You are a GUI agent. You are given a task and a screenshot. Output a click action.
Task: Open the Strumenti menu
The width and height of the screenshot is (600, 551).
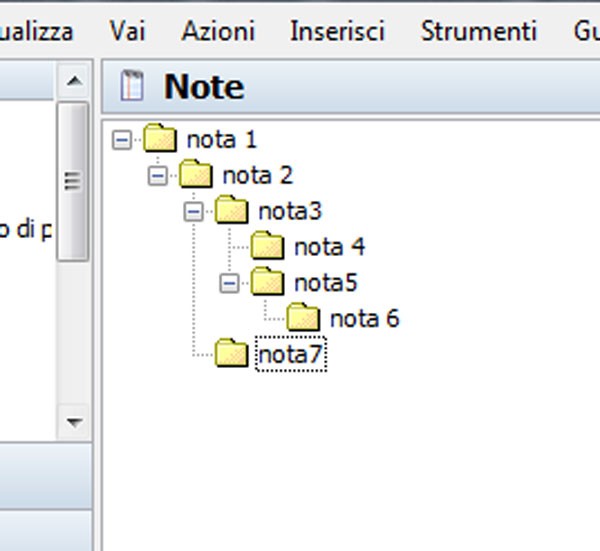point(478,30)
